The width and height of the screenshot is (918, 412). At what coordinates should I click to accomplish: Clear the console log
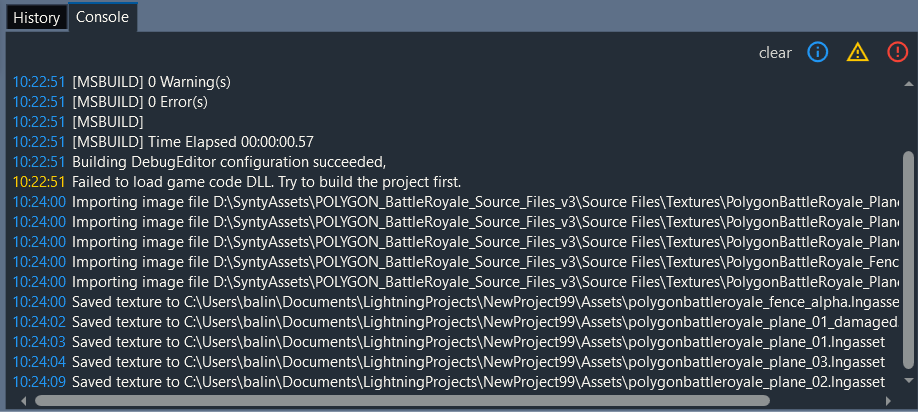coord(775,53)
